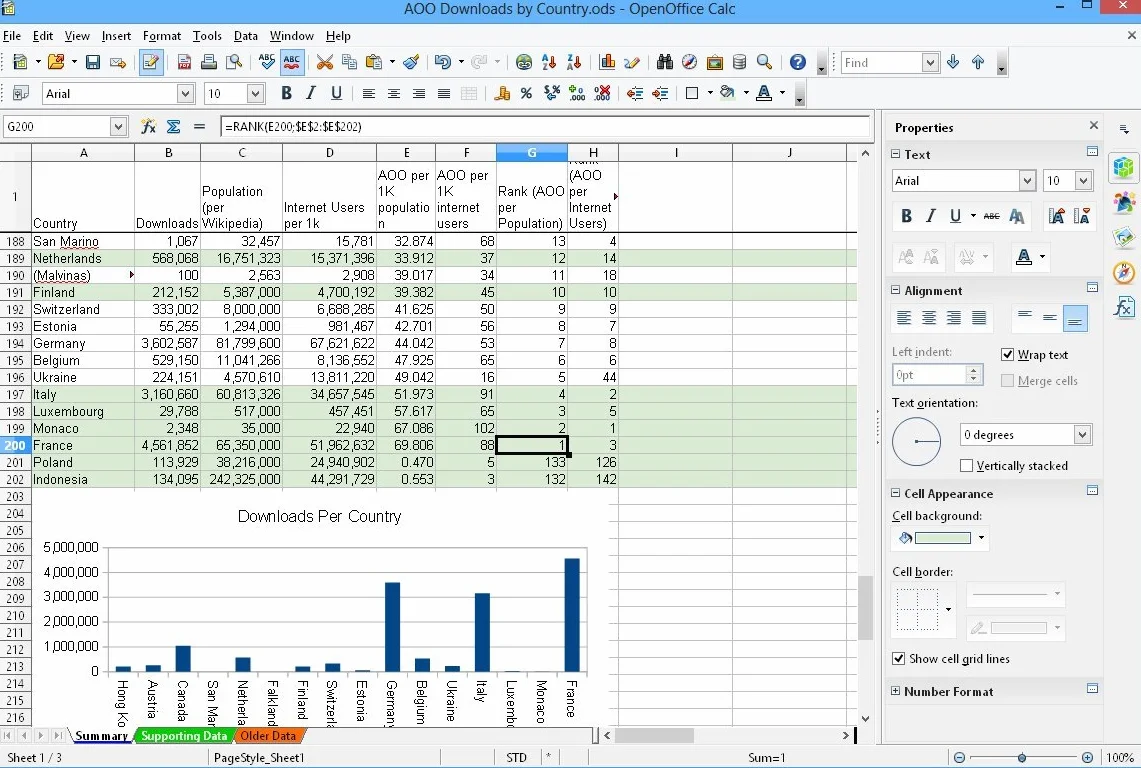Click the Currency number format icon
The height and width of the screenshot is (768, 1141).
[x=501, y=93]
